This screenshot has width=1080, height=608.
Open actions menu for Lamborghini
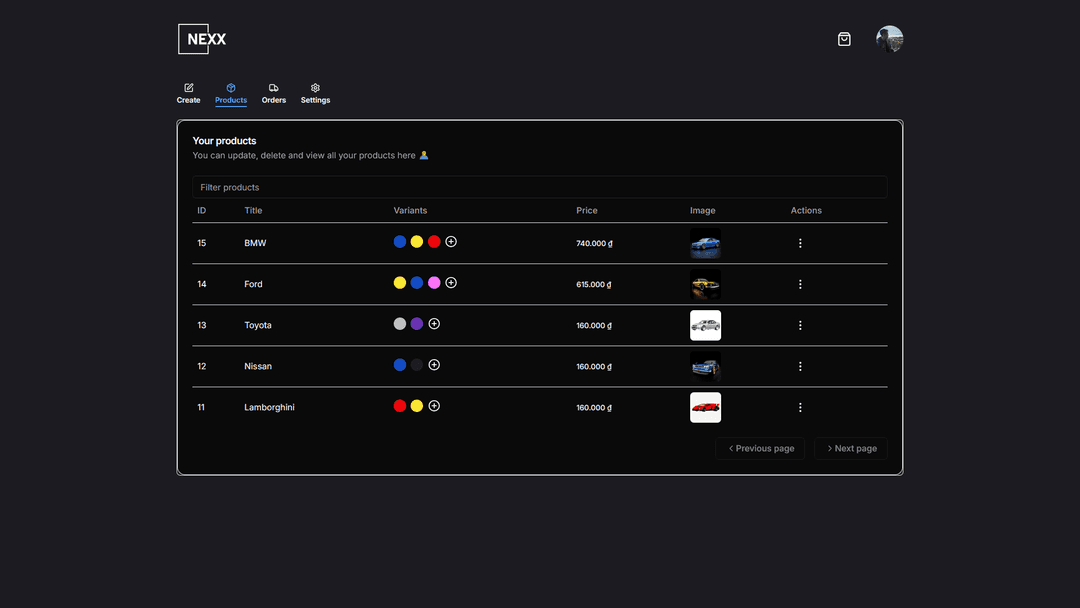click(x=800, y=408)
